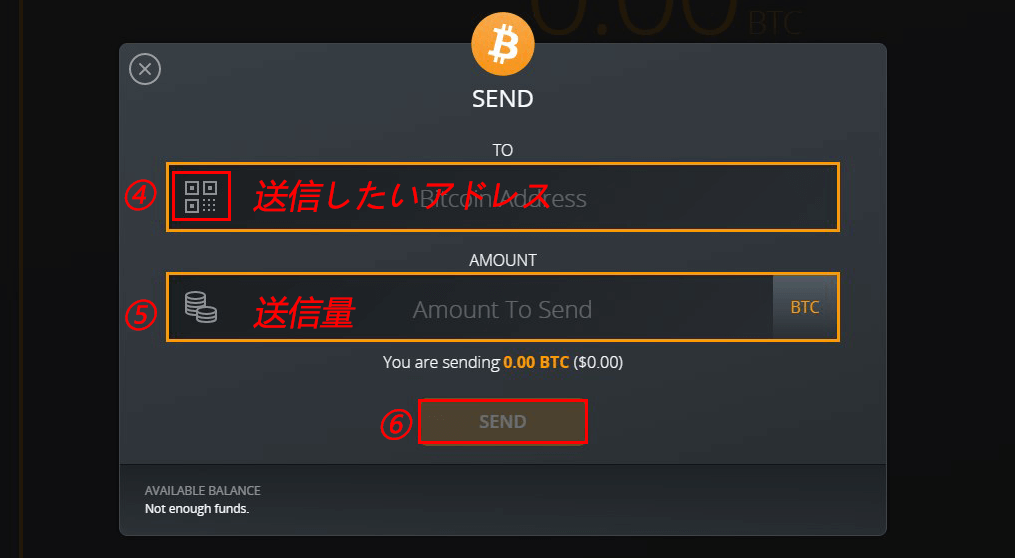
Task: Click the Not enough funds message
Action: tap(197, 509)
